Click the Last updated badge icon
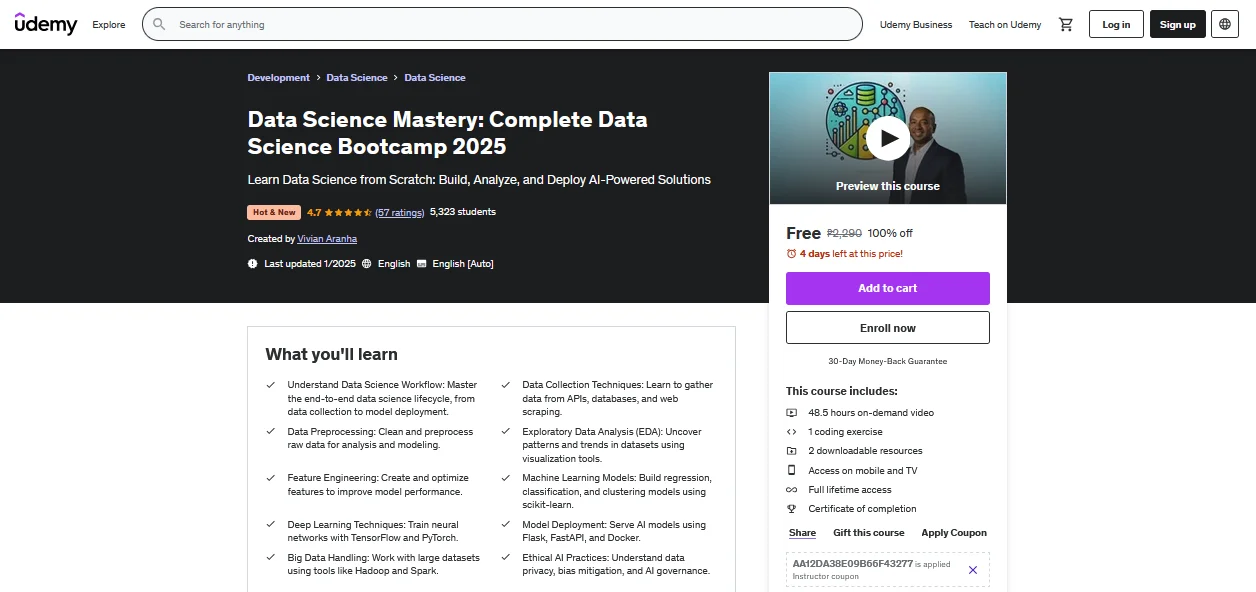 (253, 264)
